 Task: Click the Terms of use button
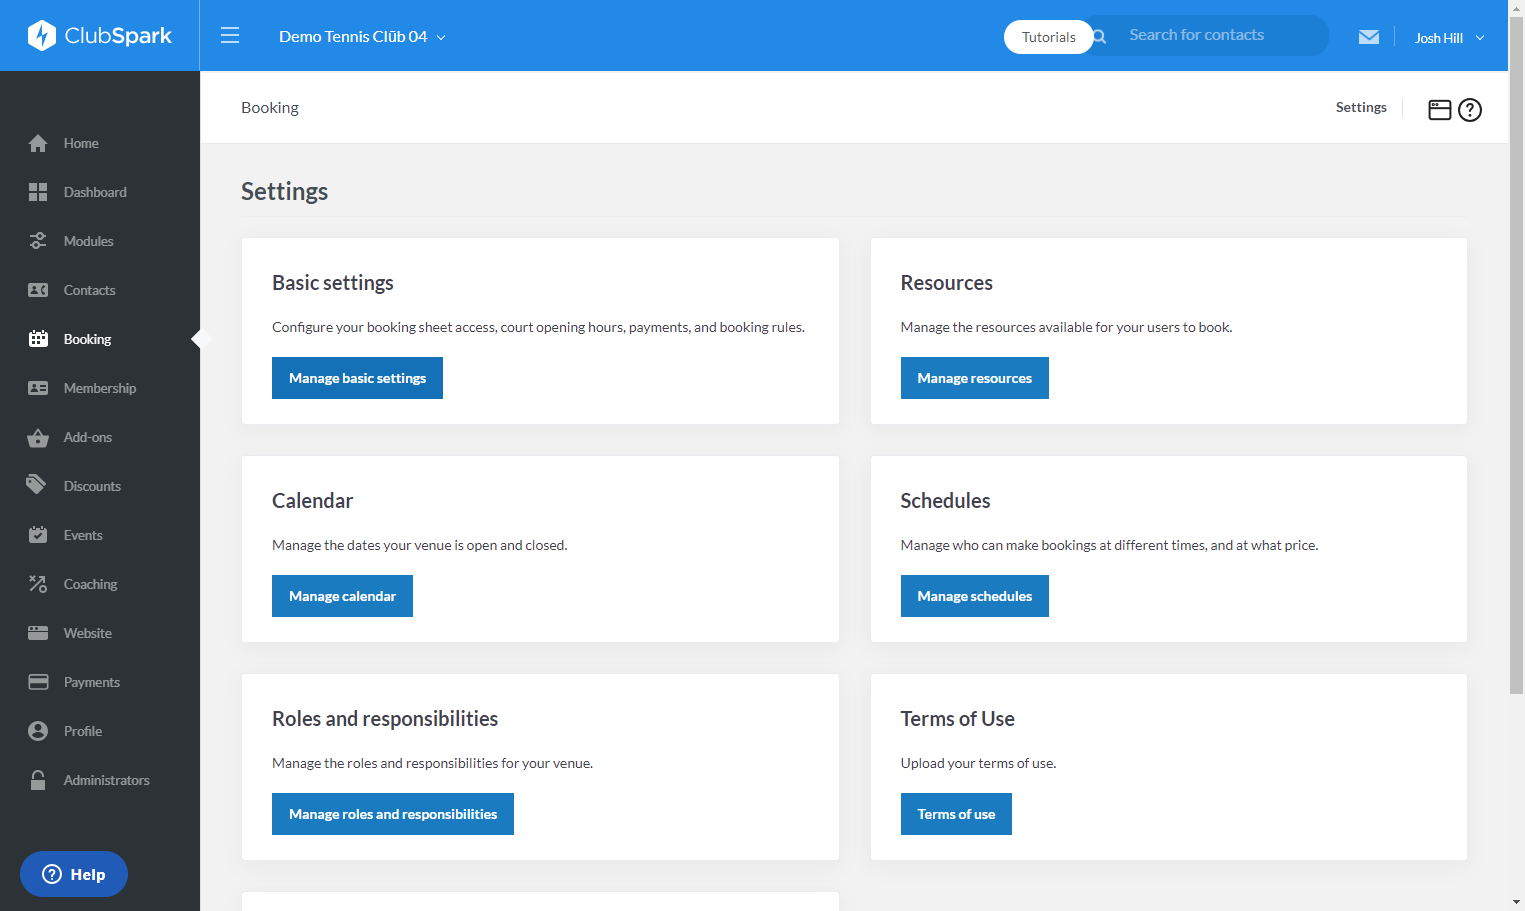pos(956,814)
